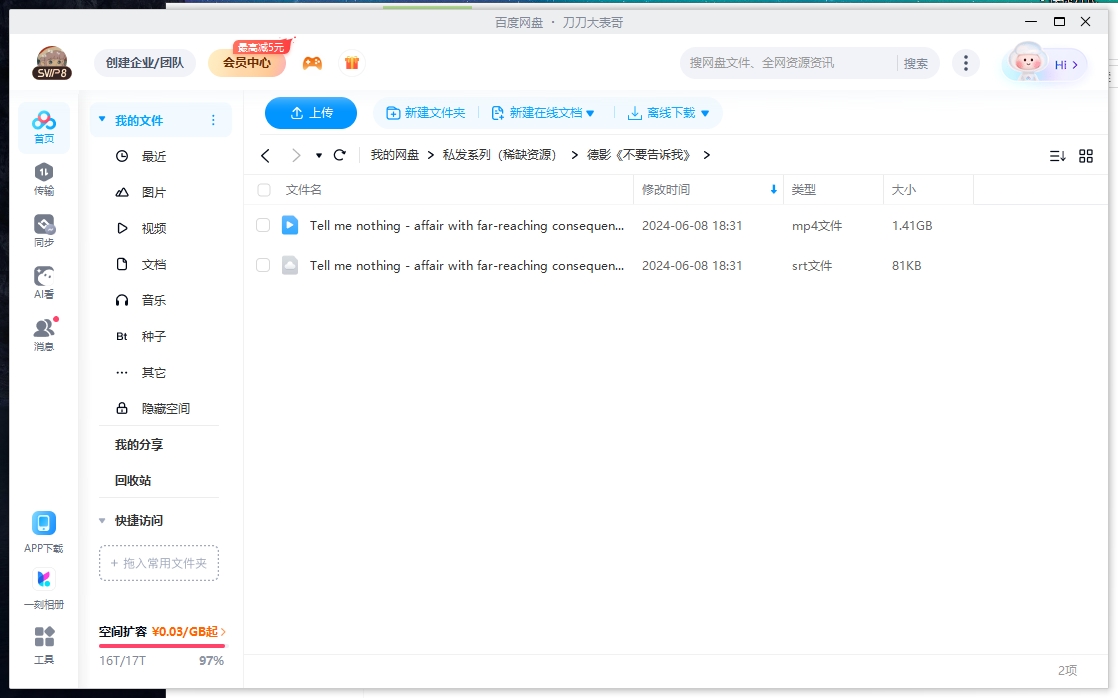Open the 视频 videos category
The image size is (1118, 698).
[152, 227]
